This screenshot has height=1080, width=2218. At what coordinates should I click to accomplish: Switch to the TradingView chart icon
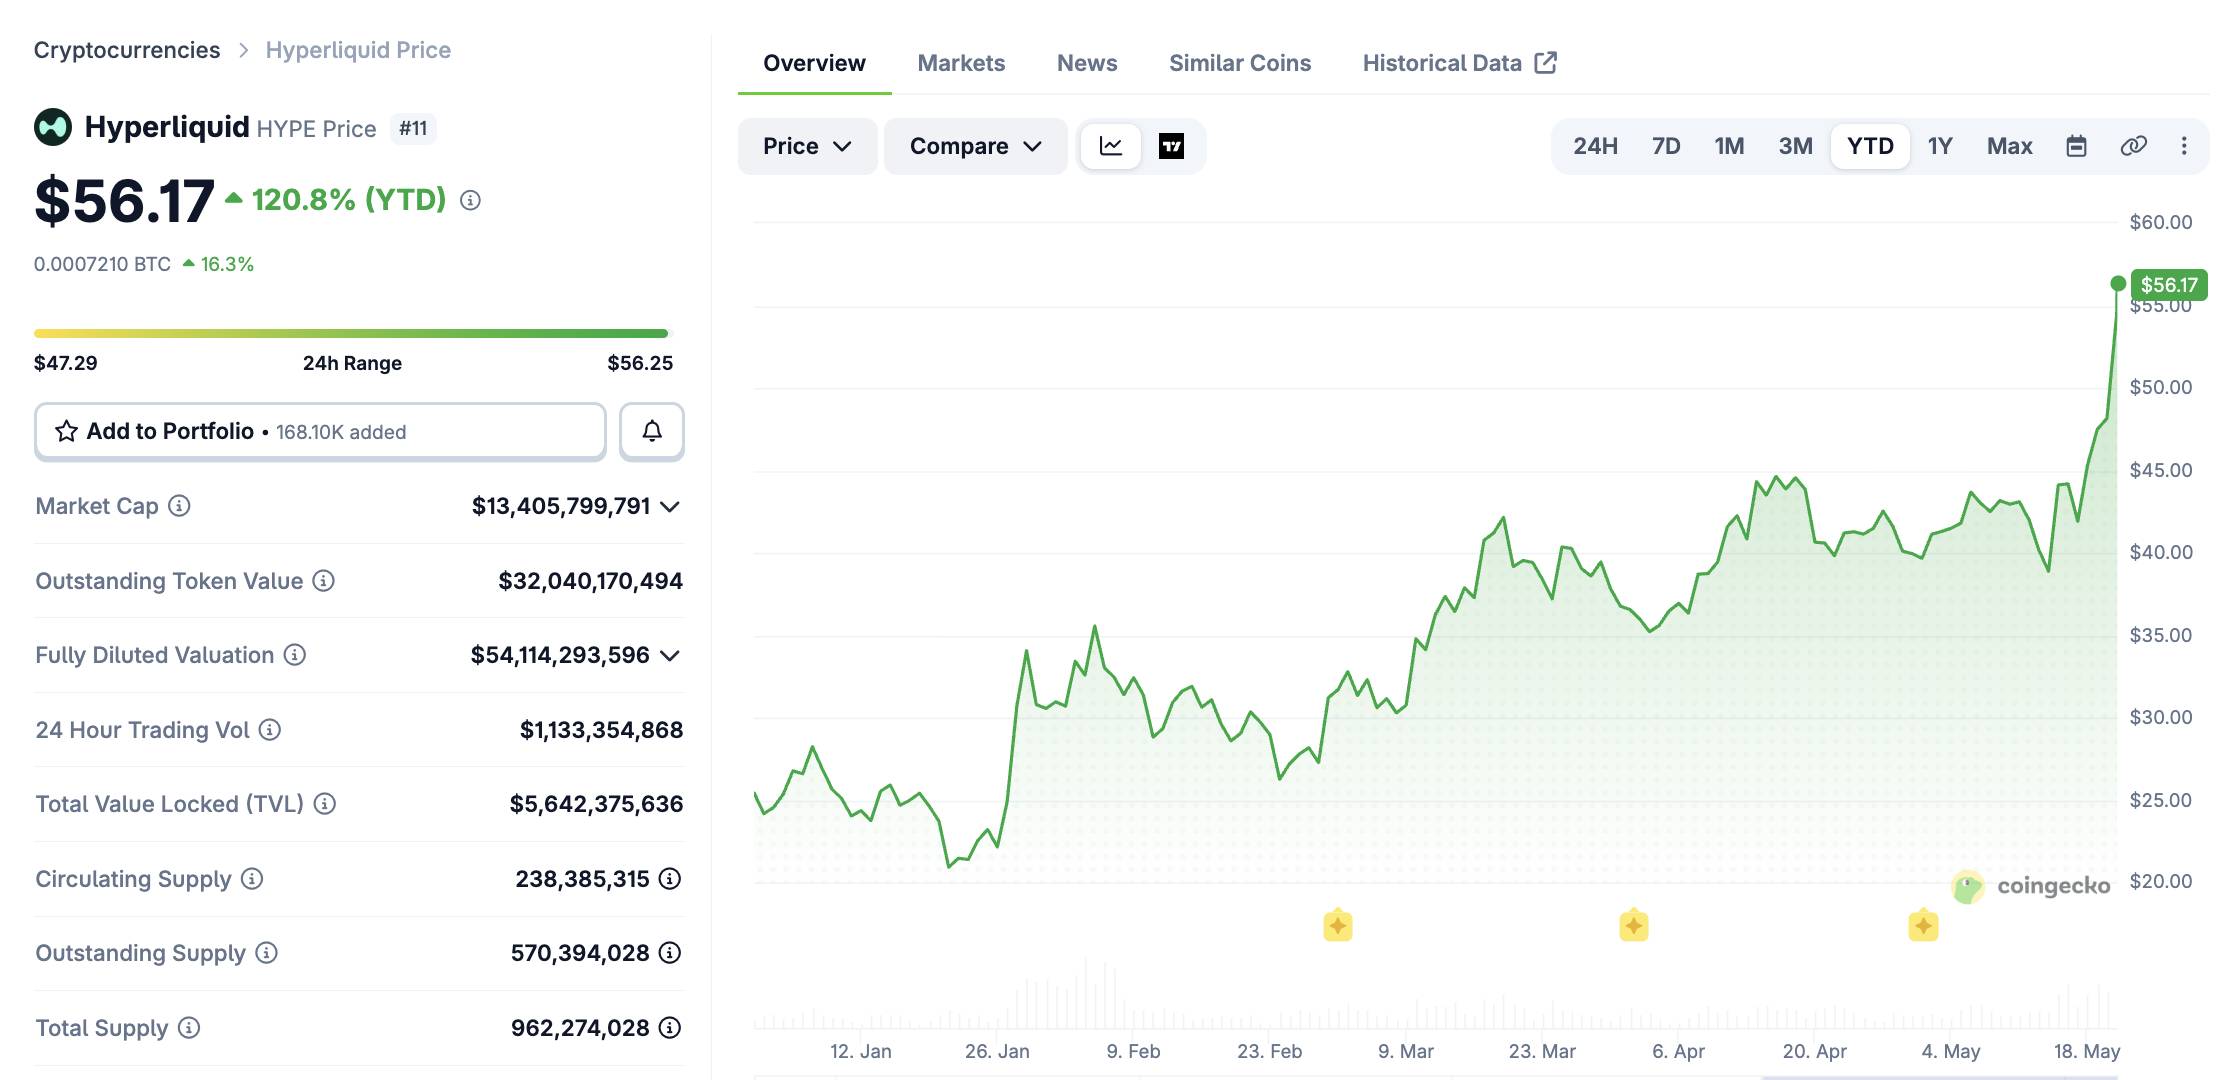[1171, 146]
